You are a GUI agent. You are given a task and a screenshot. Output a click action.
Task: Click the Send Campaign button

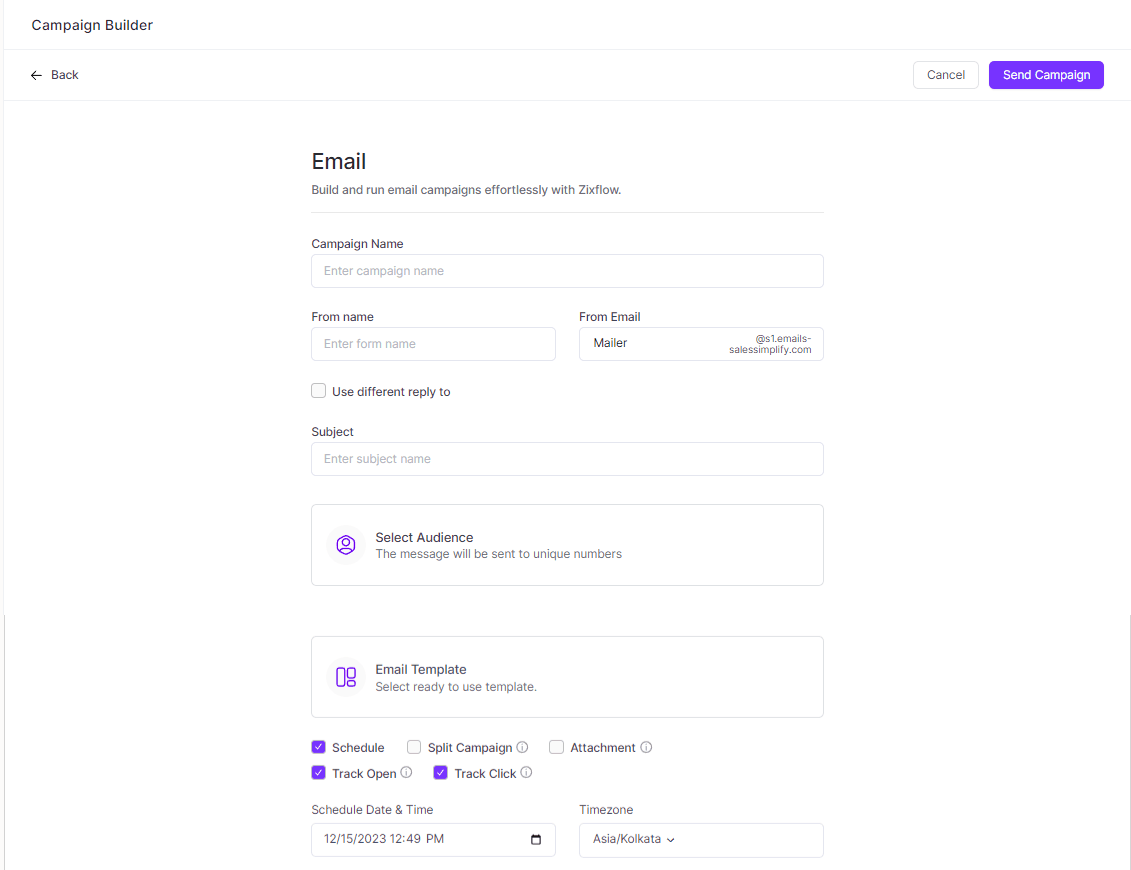point(1046,74)
